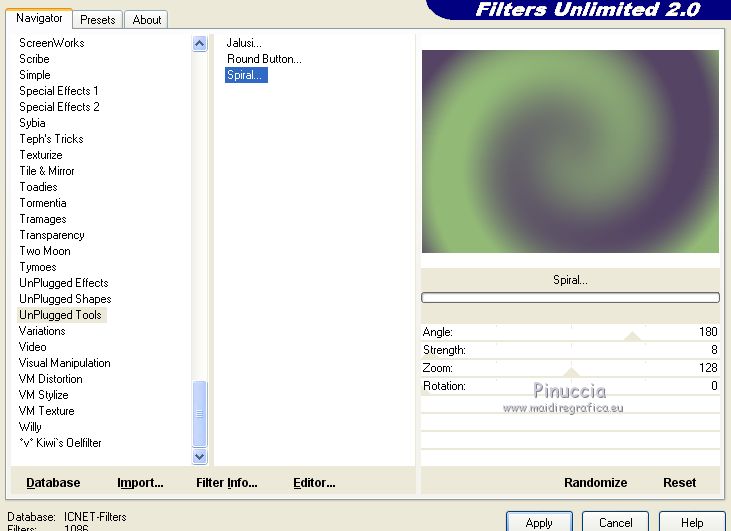Select Simple filter category
The image size is (731, 531).
click(x=34, y=75)
